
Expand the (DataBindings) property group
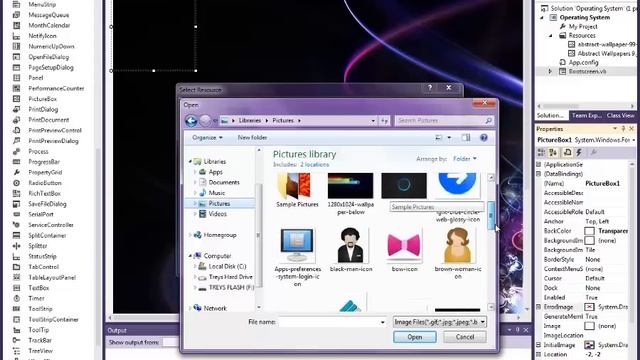[x=539, y=174]
